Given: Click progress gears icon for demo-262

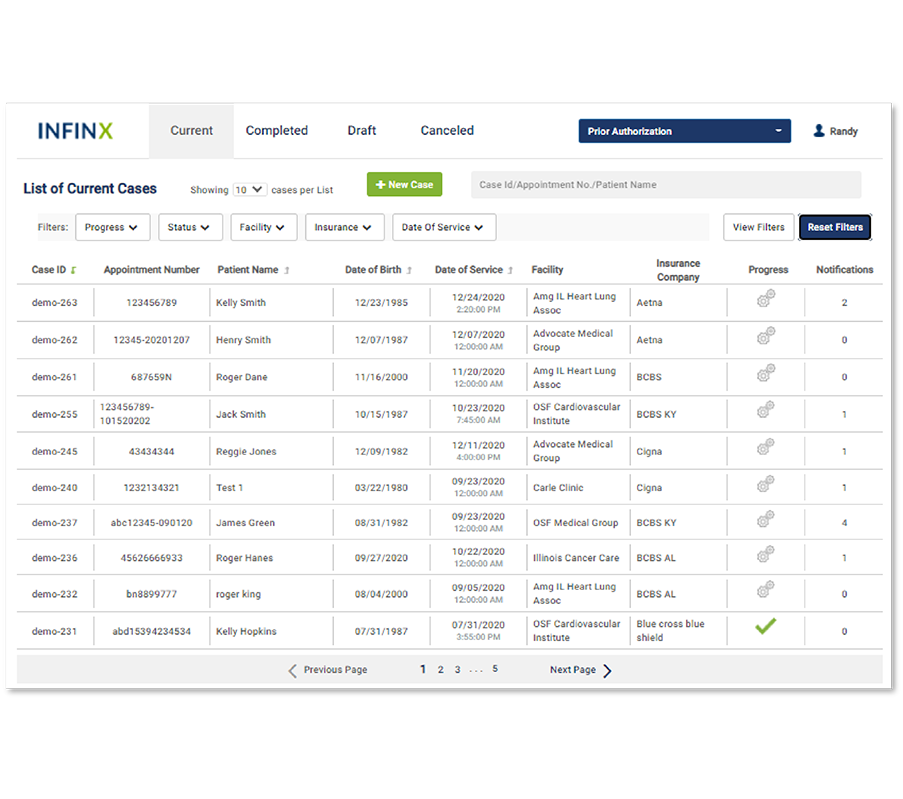Looking at the screenshot, I should point(765,335).
